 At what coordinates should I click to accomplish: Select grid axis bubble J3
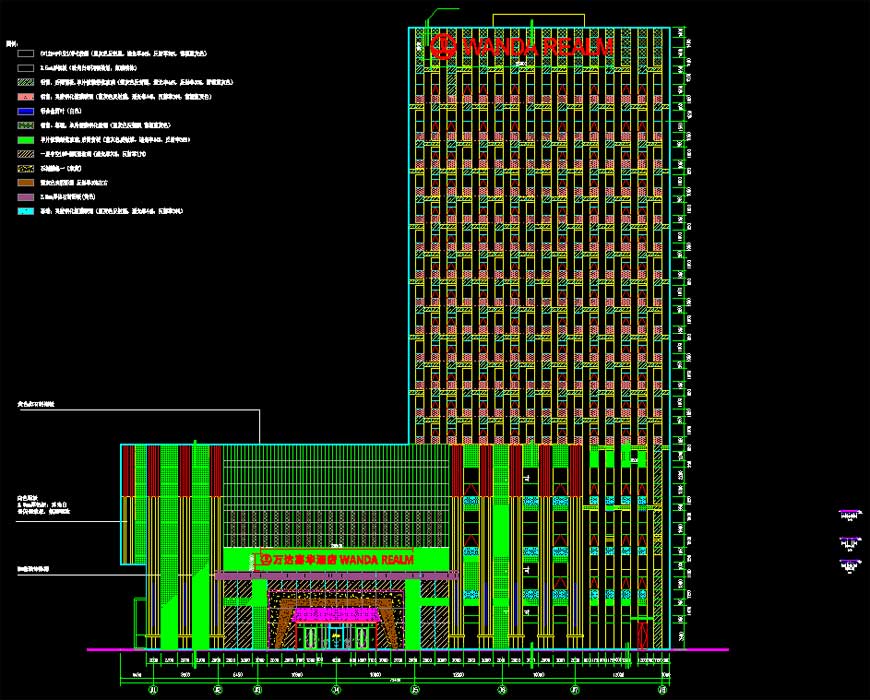[x=257, y=690]
